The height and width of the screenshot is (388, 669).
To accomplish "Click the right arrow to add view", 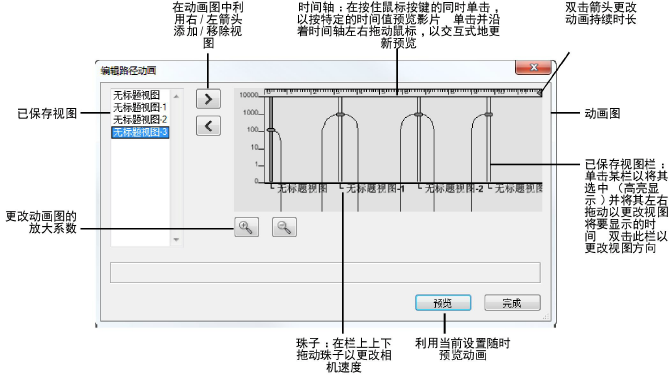I will 208,99.
